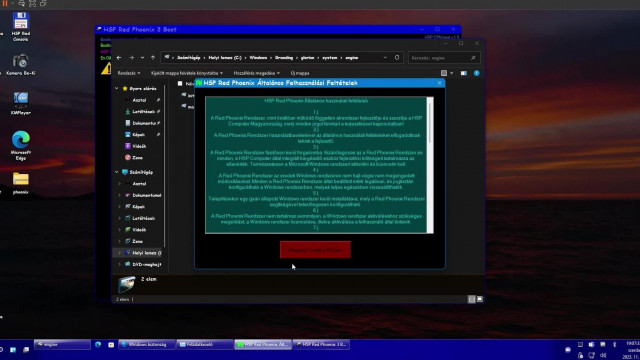The height and width of the screenshot is (360, 640).
Task: Open Edge from the taskbar
Action: 98,344
